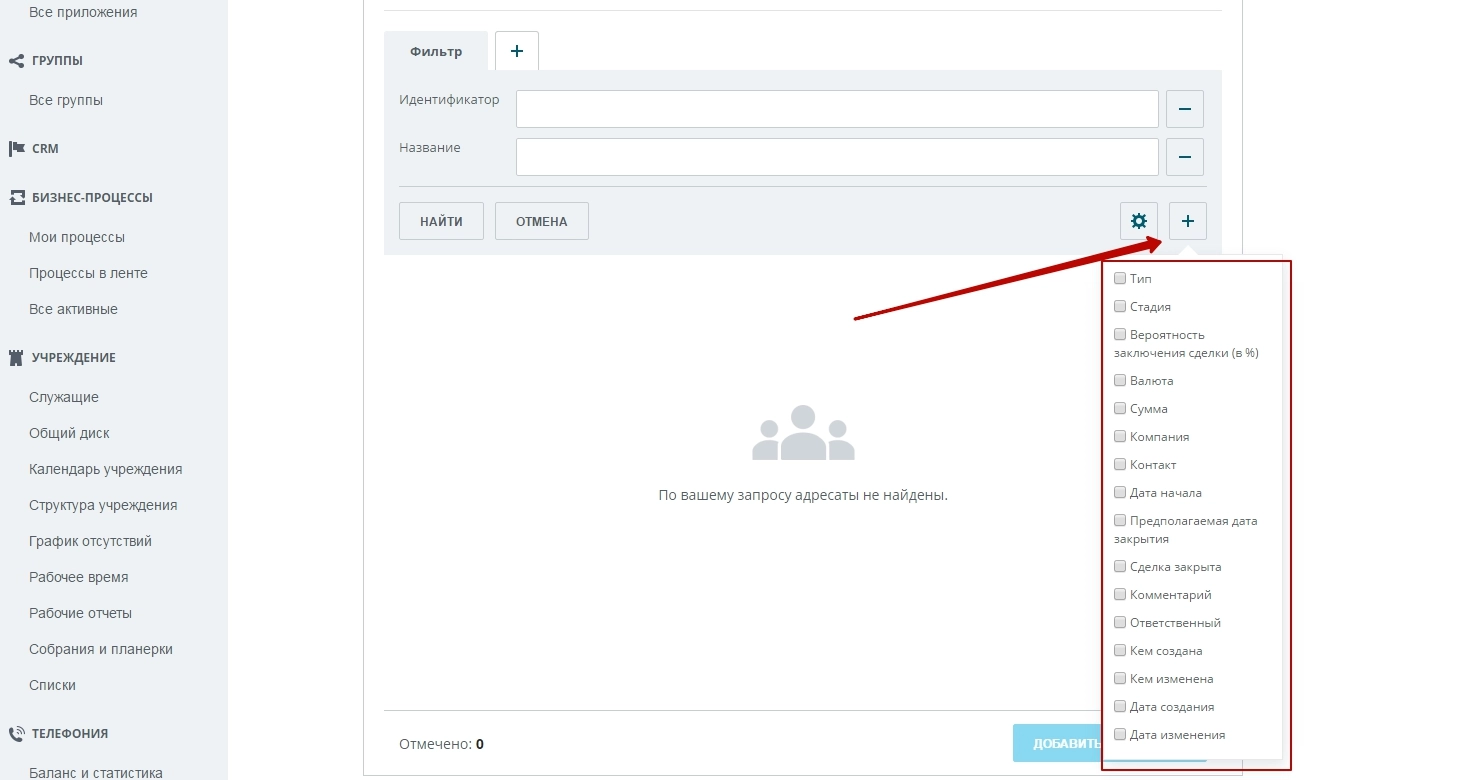Click plus icon to add filter field
1484x780 pixels.
pos(1187,221)
